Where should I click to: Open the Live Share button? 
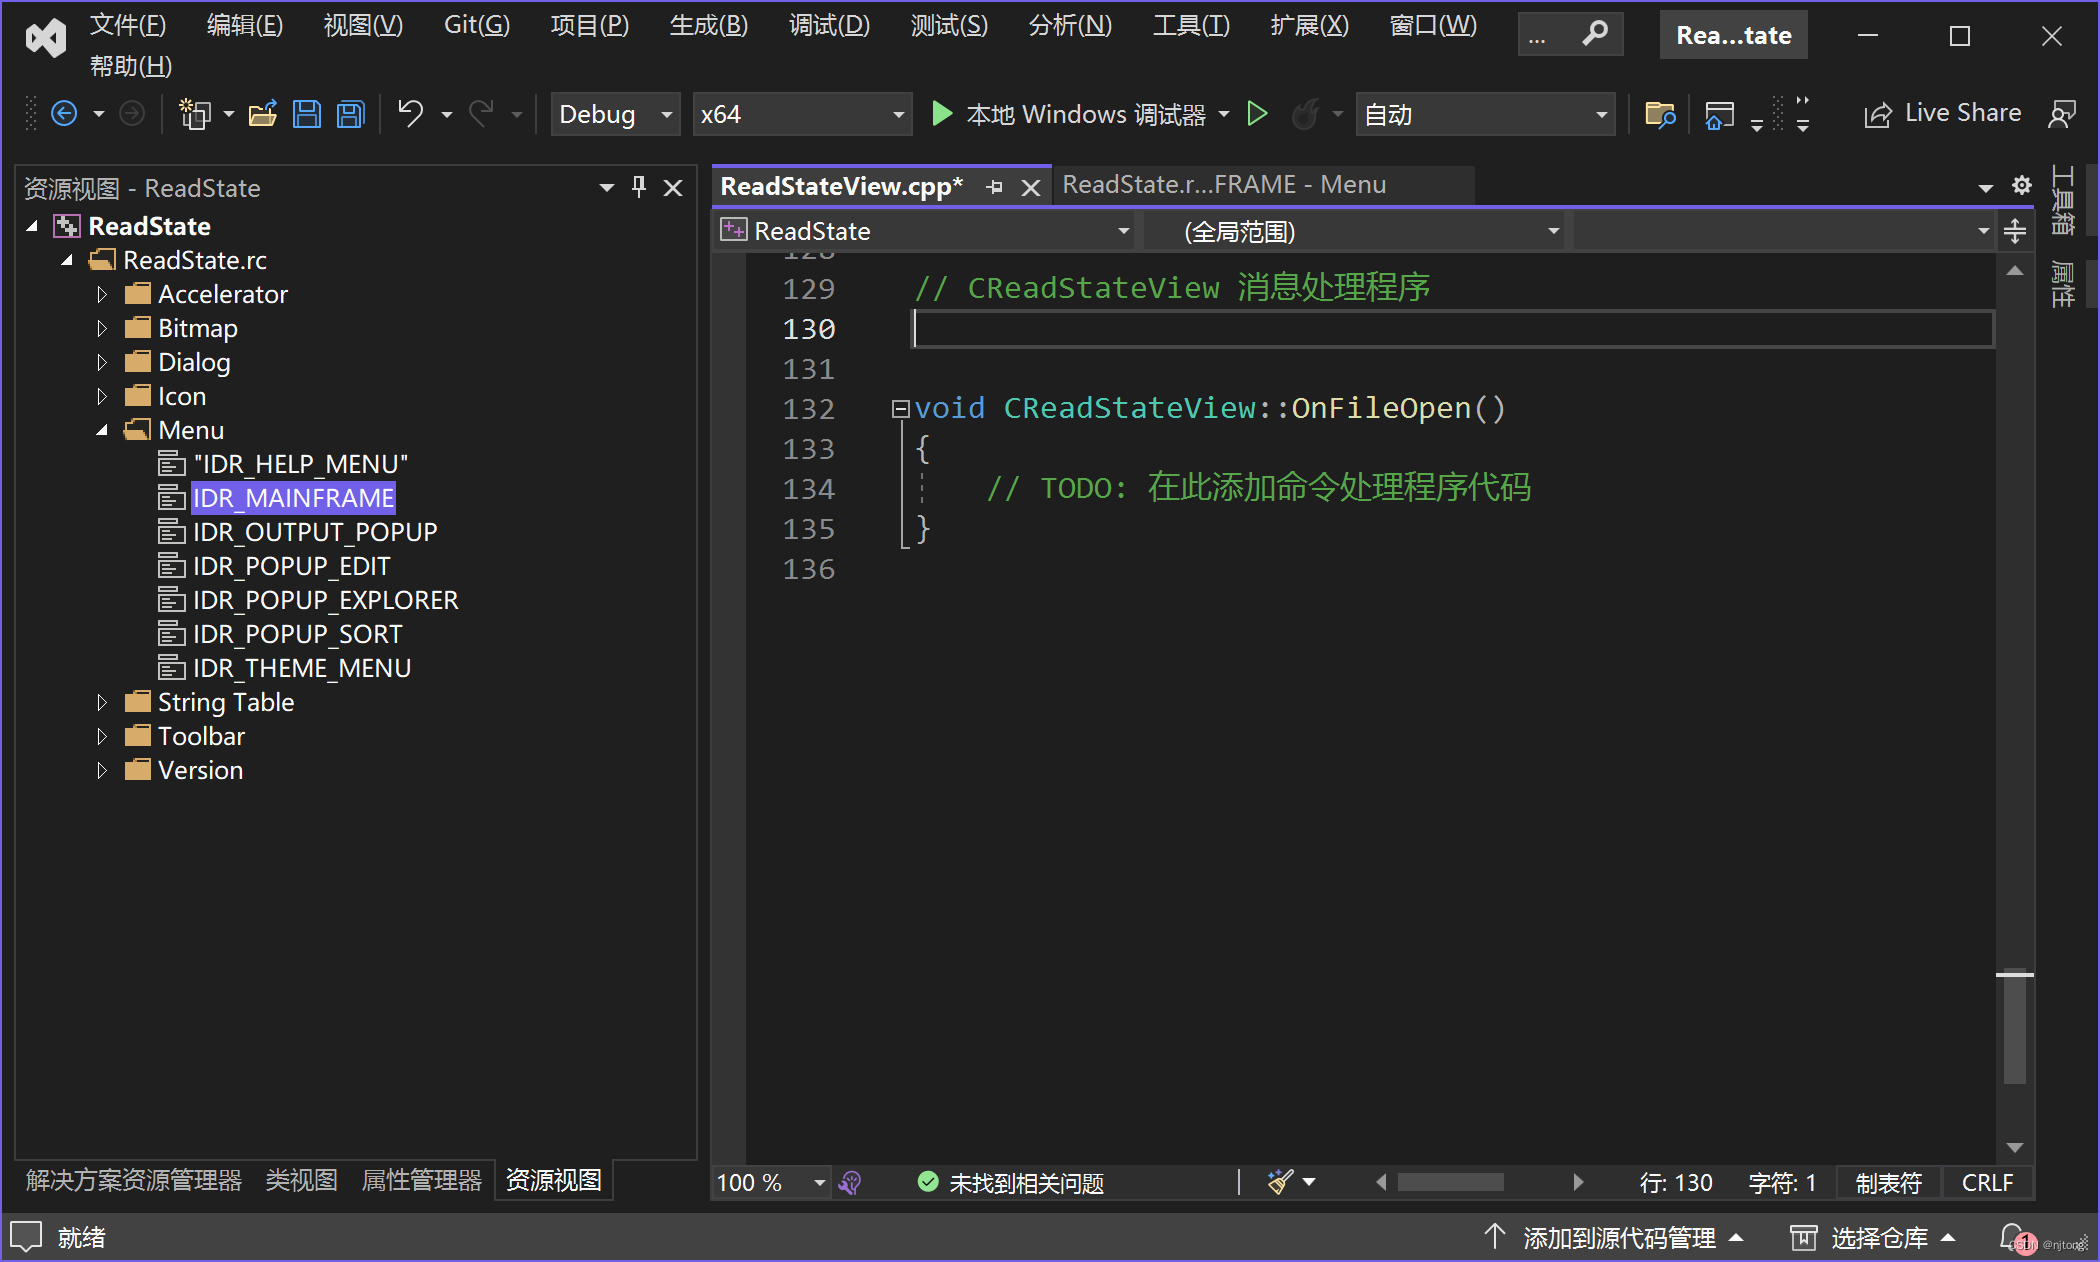(x=1942, y=114)
